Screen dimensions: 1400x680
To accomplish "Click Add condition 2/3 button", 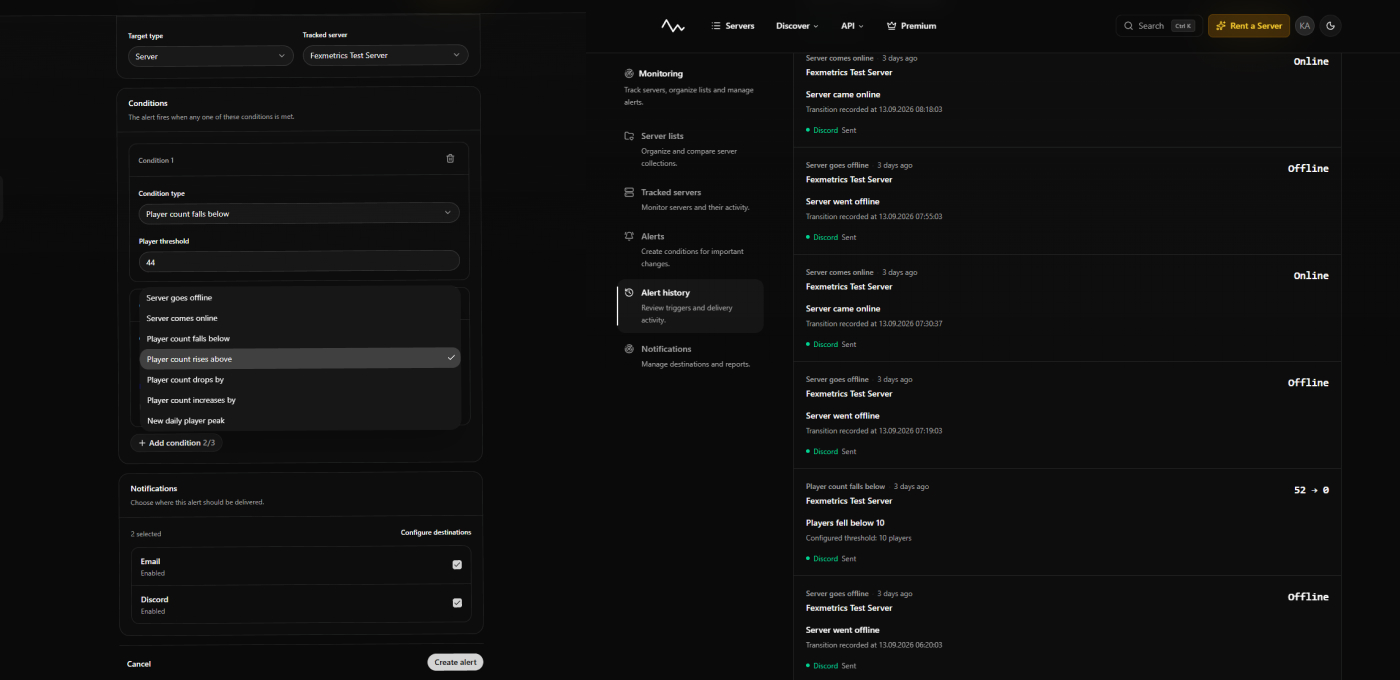I will coord(176,442).
